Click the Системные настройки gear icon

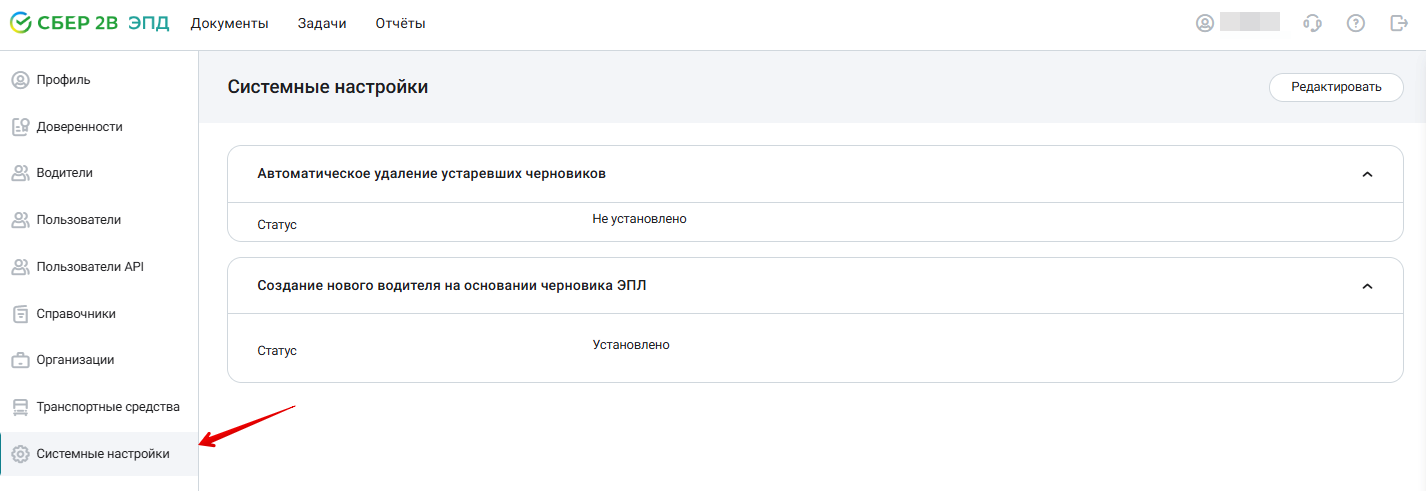[19, 454]
